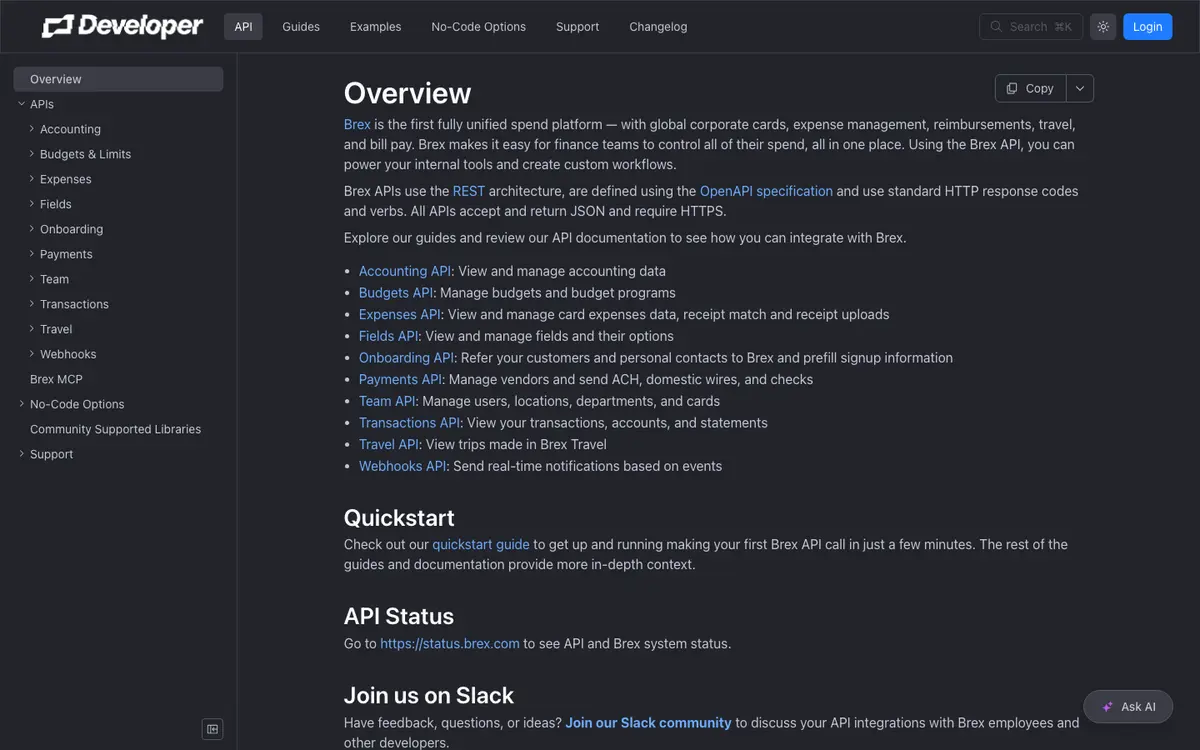
Task: Expand the Team sidebar item
Action: [118, 279]
